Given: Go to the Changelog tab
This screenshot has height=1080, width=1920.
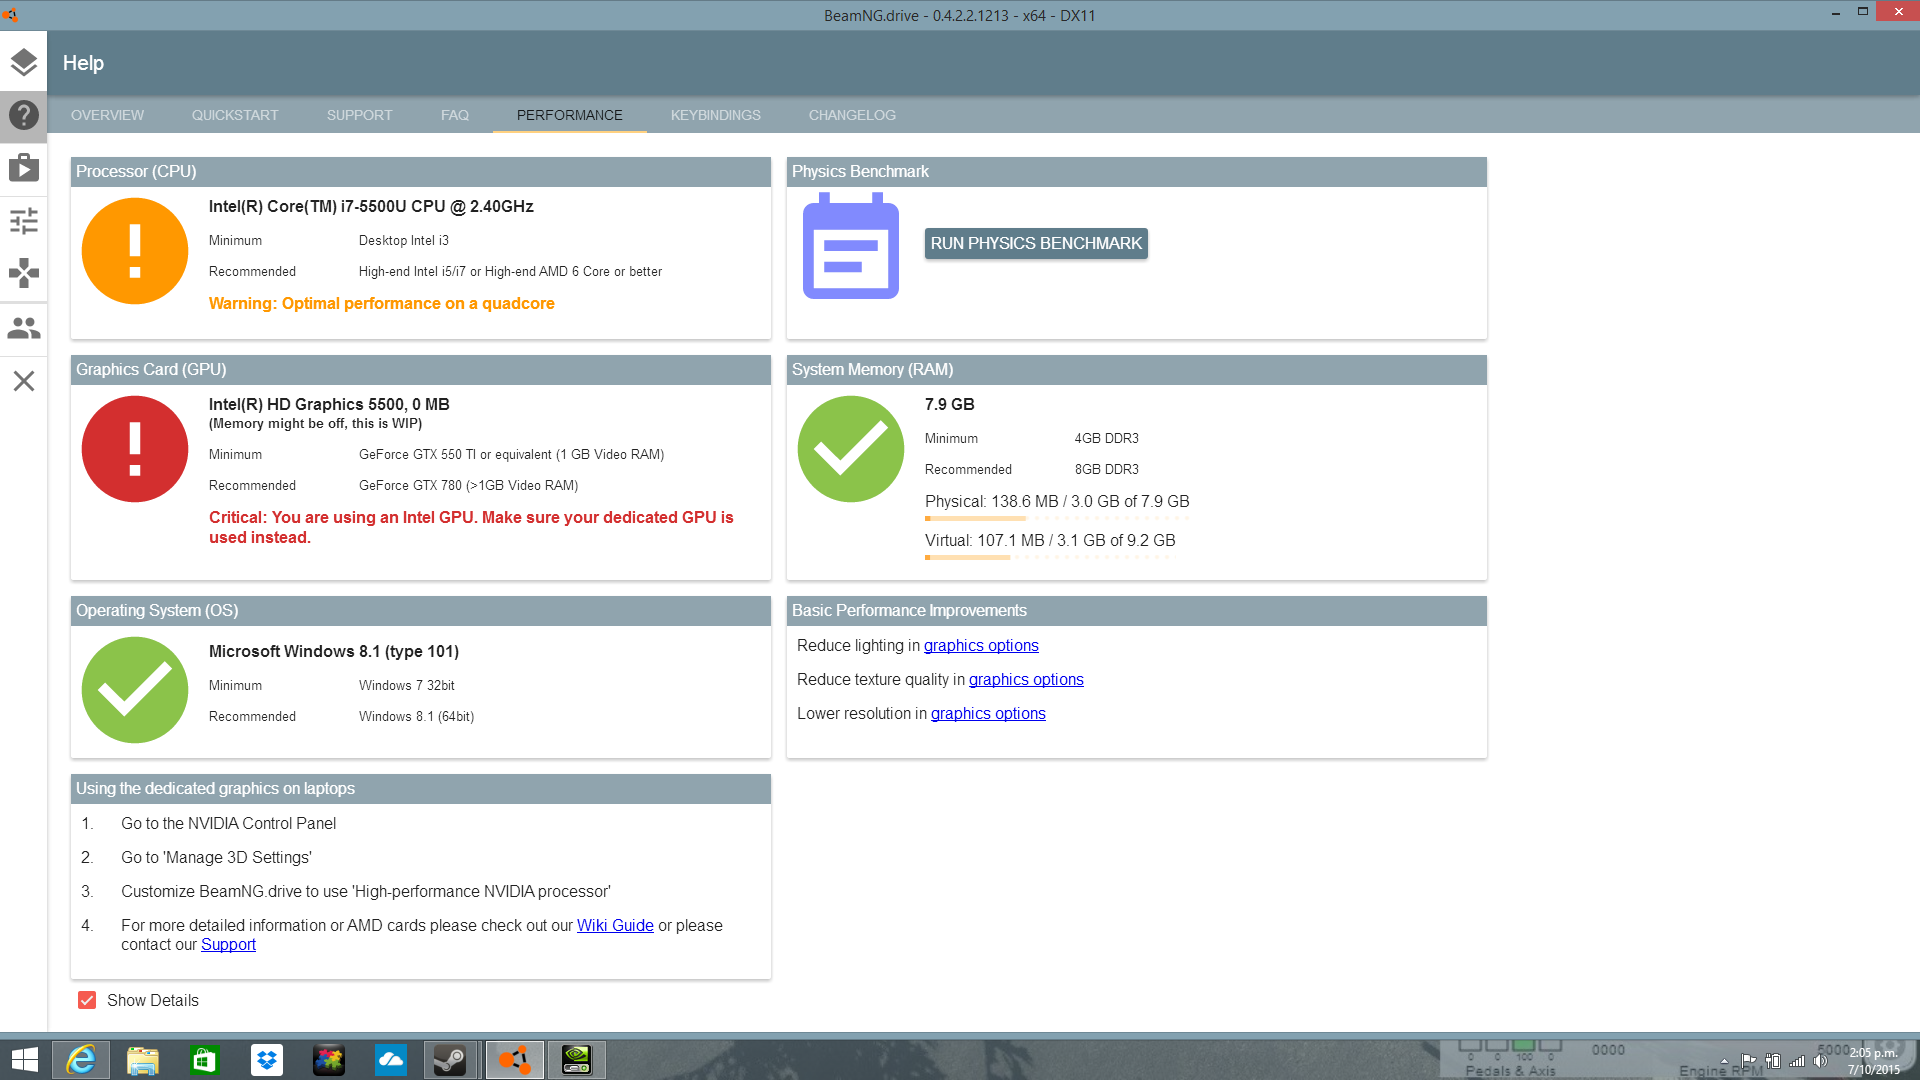Looking at the screenshot, I should (852, 115).
